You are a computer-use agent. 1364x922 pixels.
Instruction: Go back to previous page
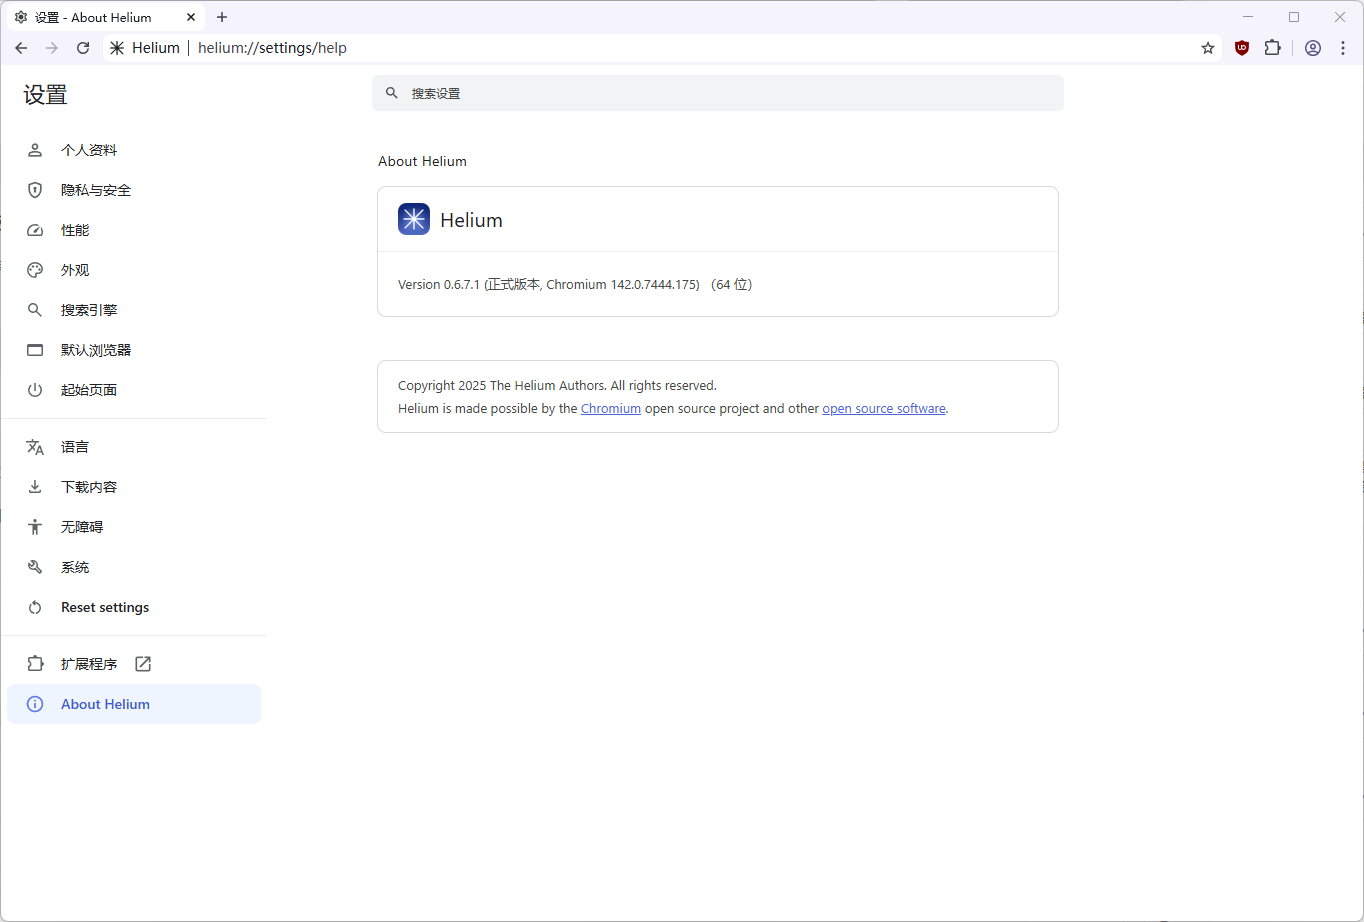coord(21,48)
